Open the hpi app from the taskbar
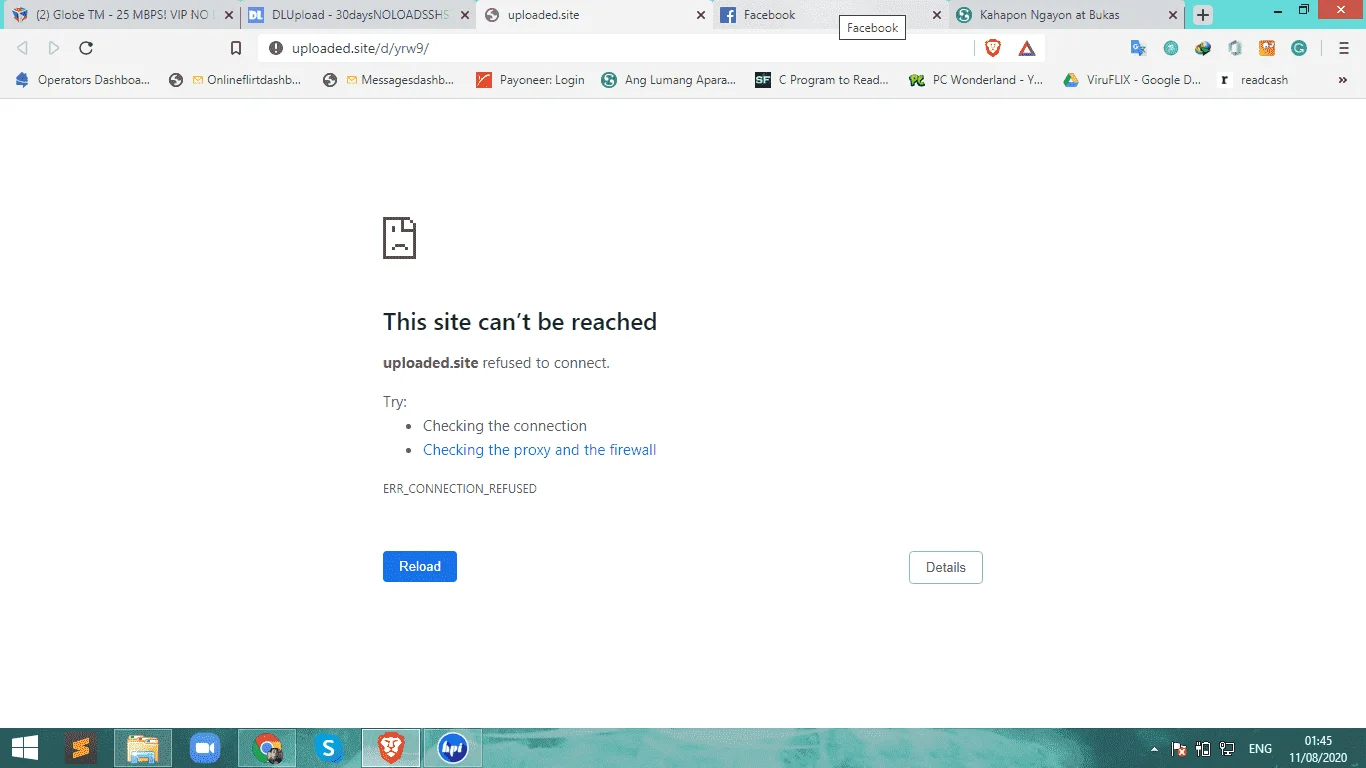 coord(453,748)
